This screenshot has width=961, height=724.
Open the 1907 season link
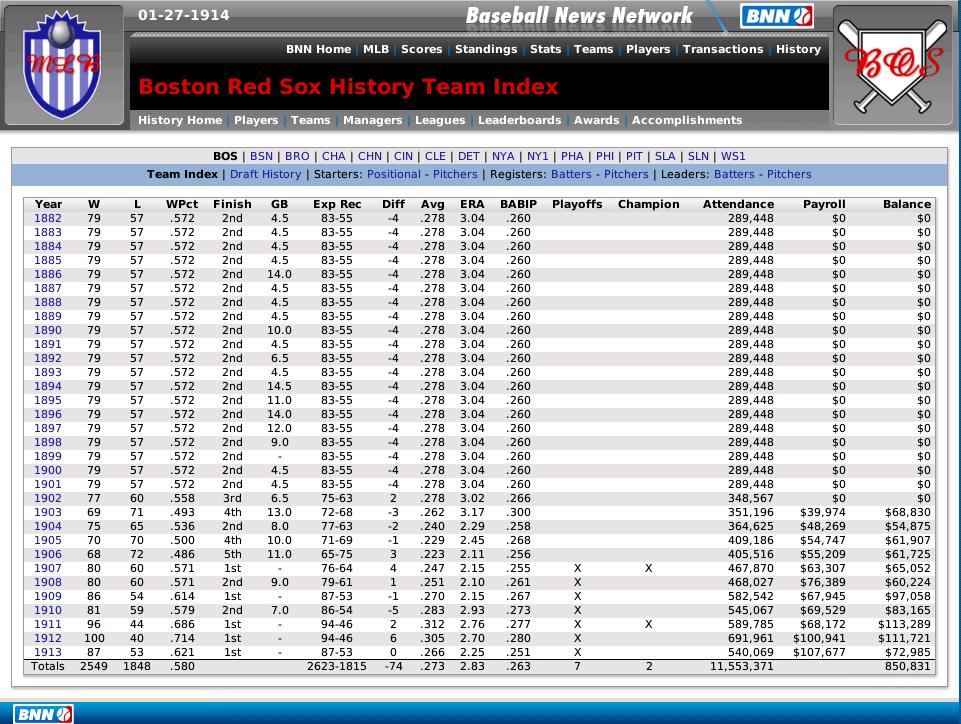click(48, 568)
